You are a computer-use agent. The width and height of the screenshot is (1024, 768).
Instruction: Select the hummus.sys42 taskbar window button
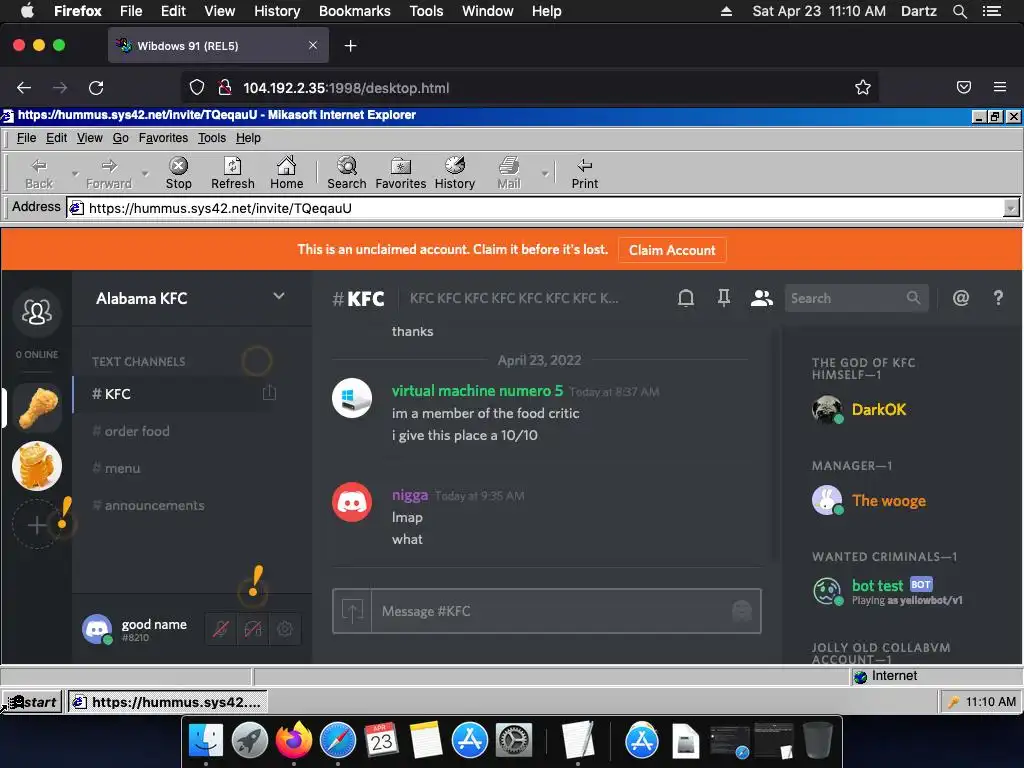tap(168, 702)
